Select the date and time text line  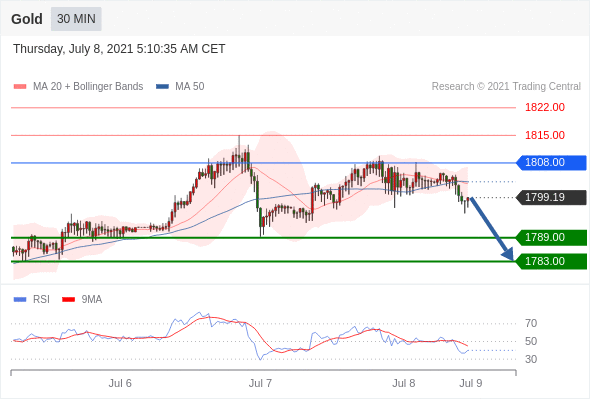tap(119, 49)
